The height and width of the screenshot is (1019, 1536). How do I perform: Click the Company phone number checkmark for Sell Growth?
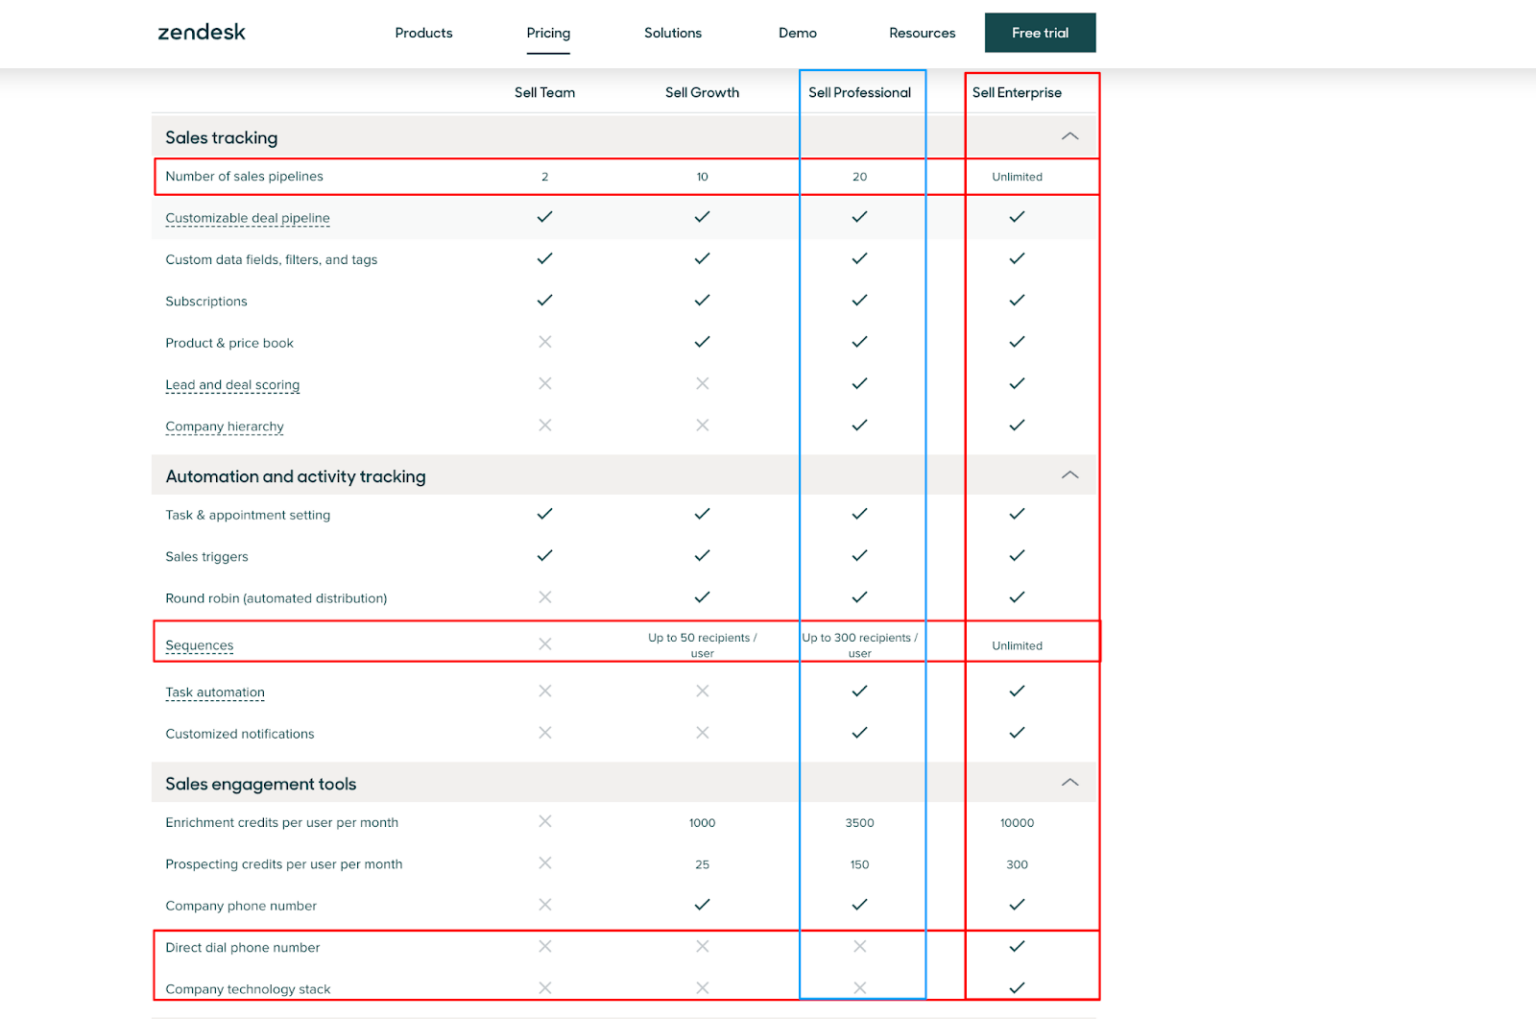click(702, 904)
